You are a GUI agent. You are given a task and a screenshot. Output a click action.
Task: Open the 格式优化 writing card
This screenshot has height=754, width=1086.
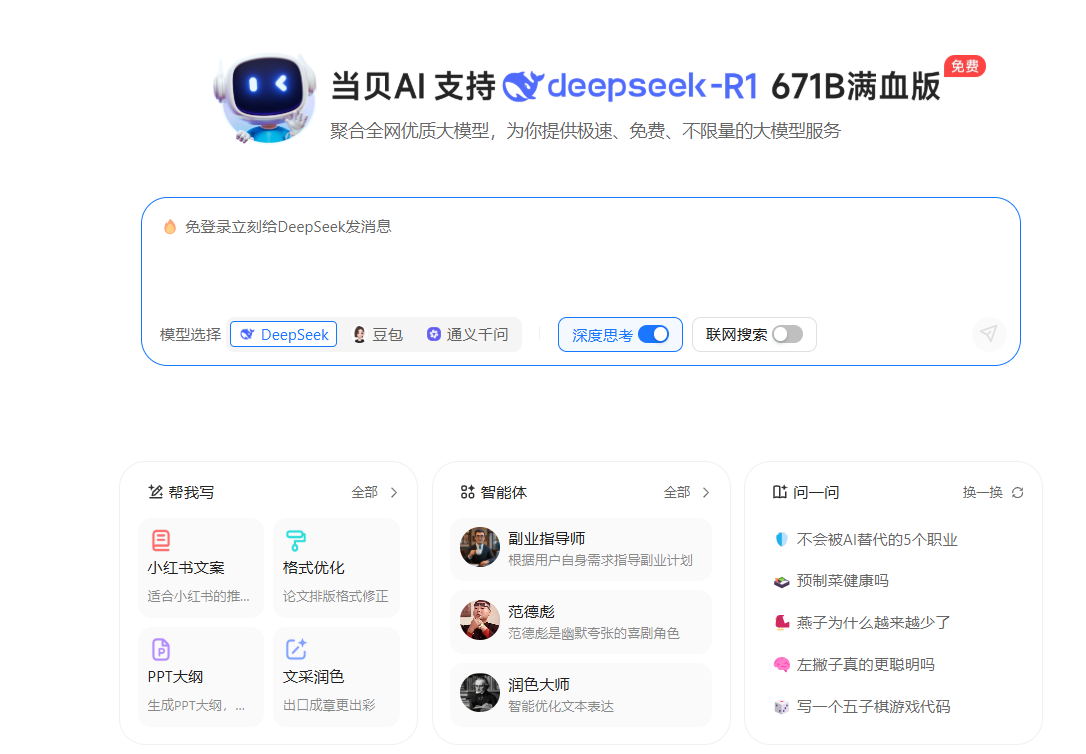click(337, 568)
